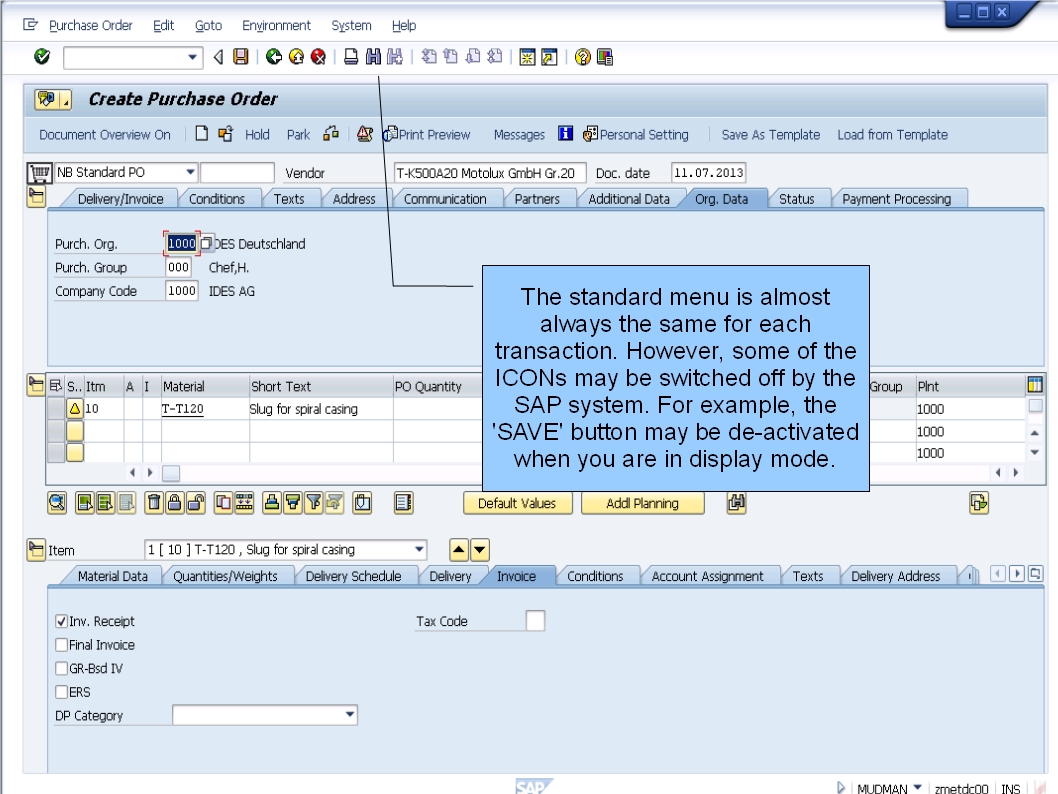The height and width of the screenshot is (794, 1058).
Task: Enable the Final Invoice checkbox
Action: click(x=61, y=645)
